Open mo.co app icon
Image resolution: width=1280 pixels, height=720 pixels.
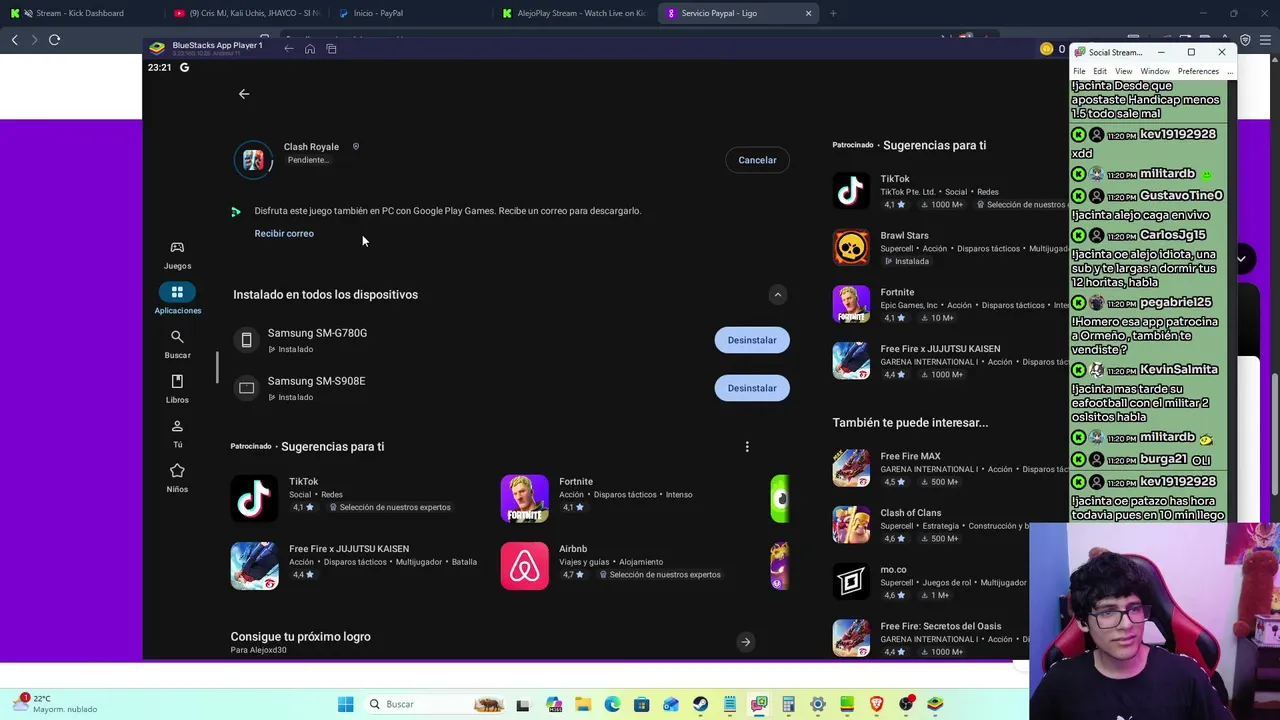coord(851,581)
